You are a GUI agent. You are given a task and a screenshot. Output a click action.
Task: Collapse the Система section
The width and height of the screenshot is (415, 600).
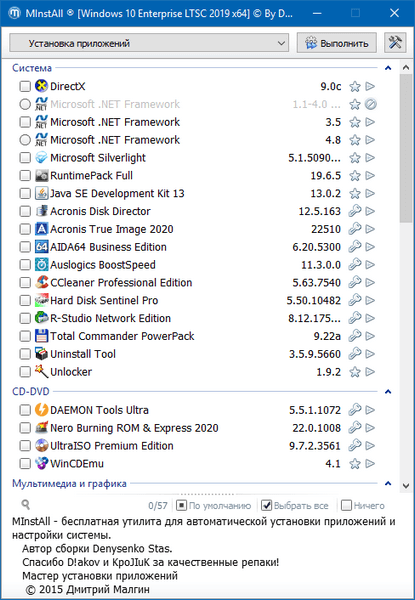(x=388, y=68)
